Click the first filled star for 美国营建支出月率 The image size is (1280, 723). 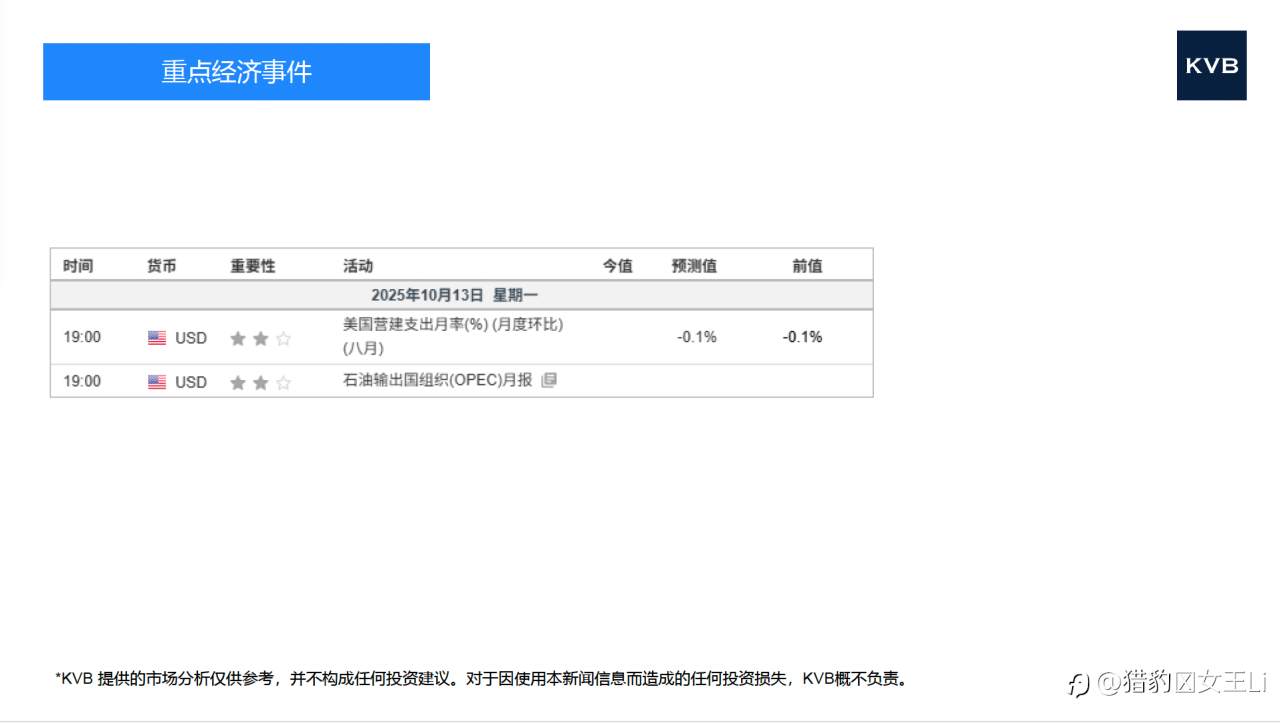238,338
